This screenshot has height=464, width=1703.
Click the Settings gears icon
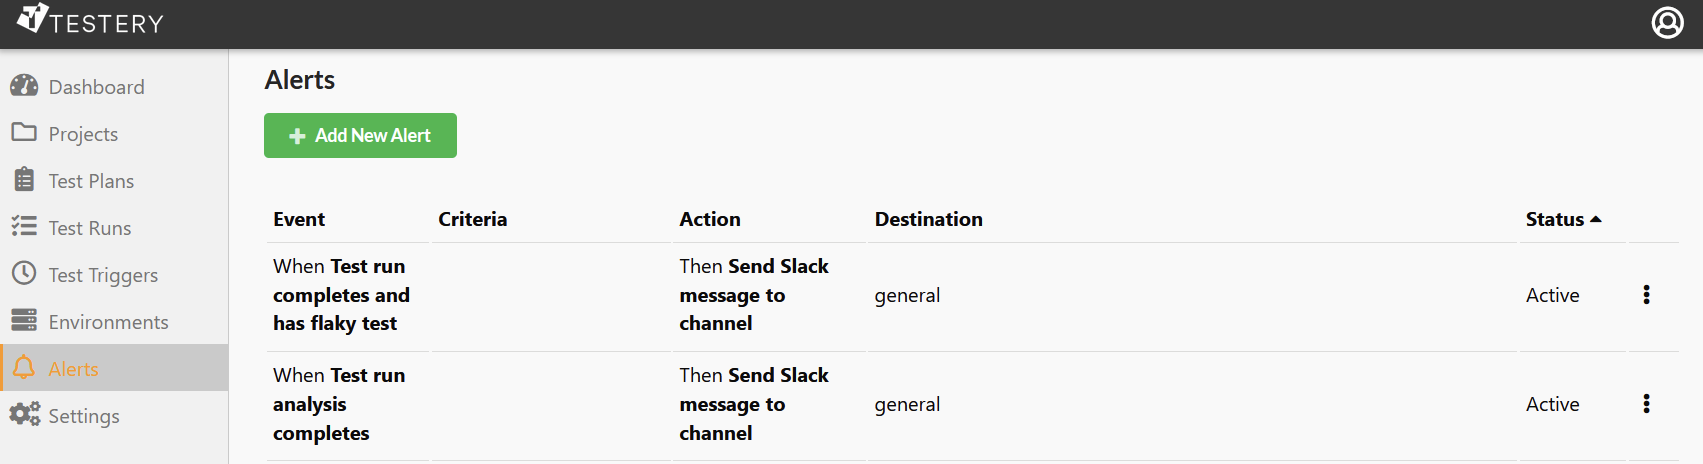click(x=24, y=414)
